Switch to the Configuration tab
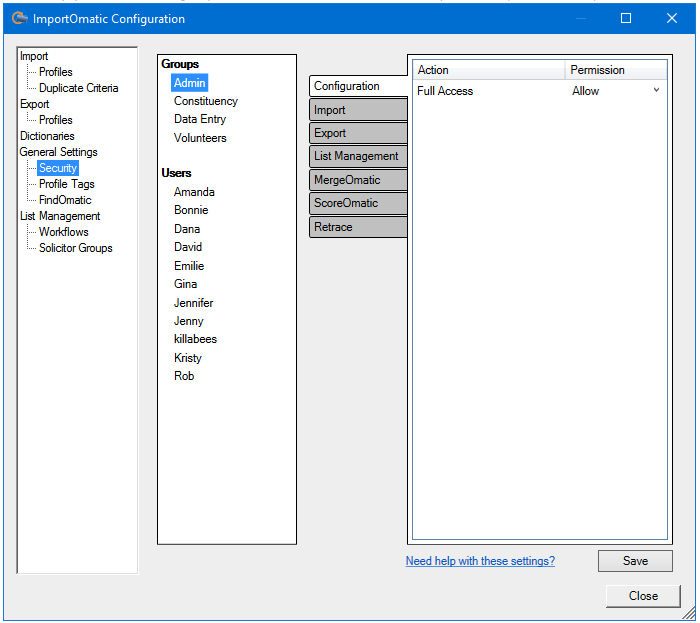This screenshot has width=700, height=623. (358, 86)
